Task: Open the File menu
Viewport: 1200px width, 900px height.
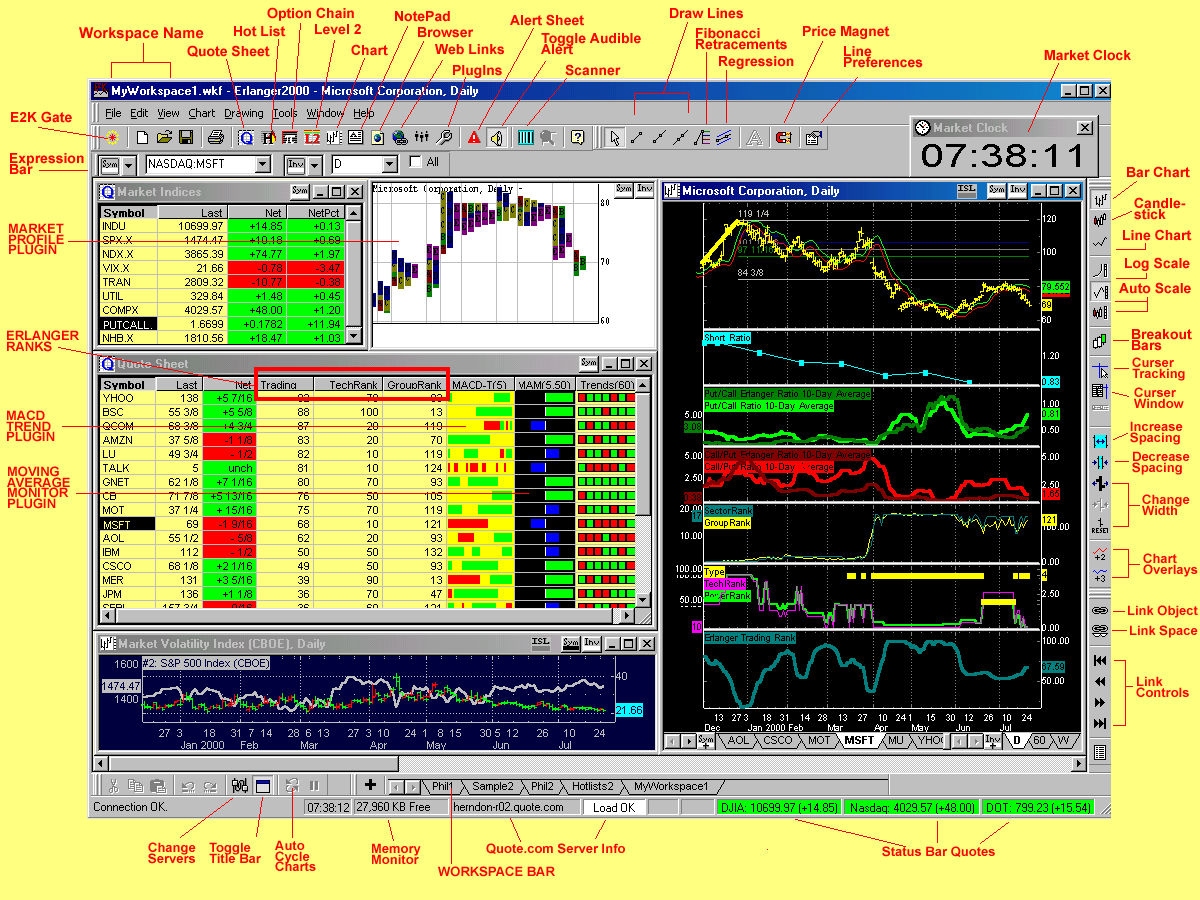Action: click(x=113, y=113)
